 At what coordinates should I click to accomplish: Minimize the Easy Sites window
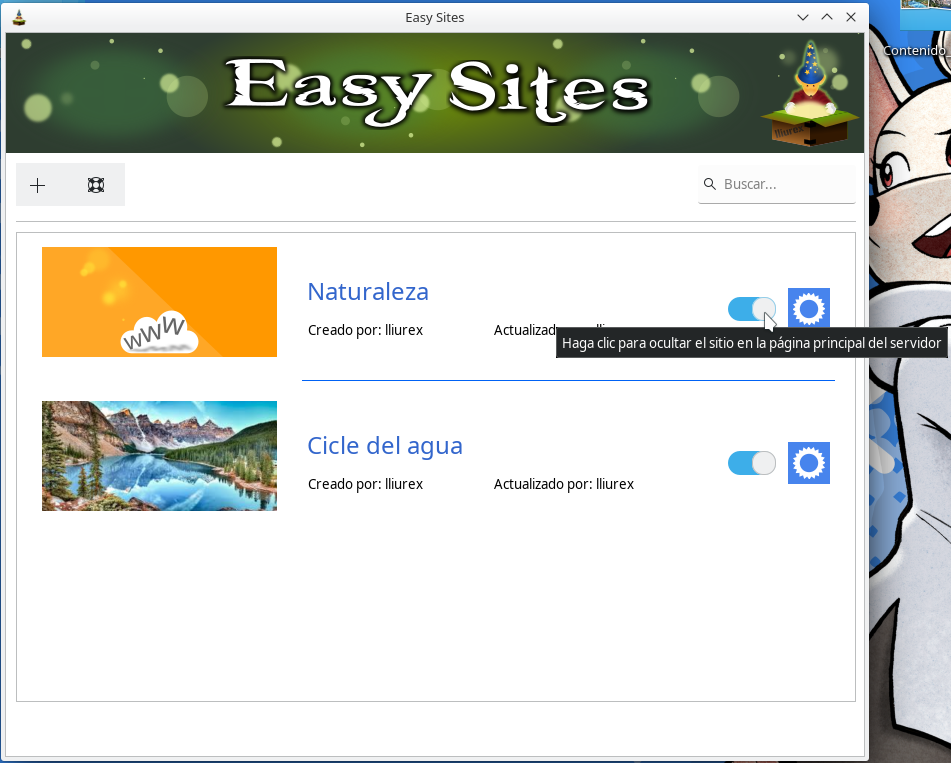point(802,17)
